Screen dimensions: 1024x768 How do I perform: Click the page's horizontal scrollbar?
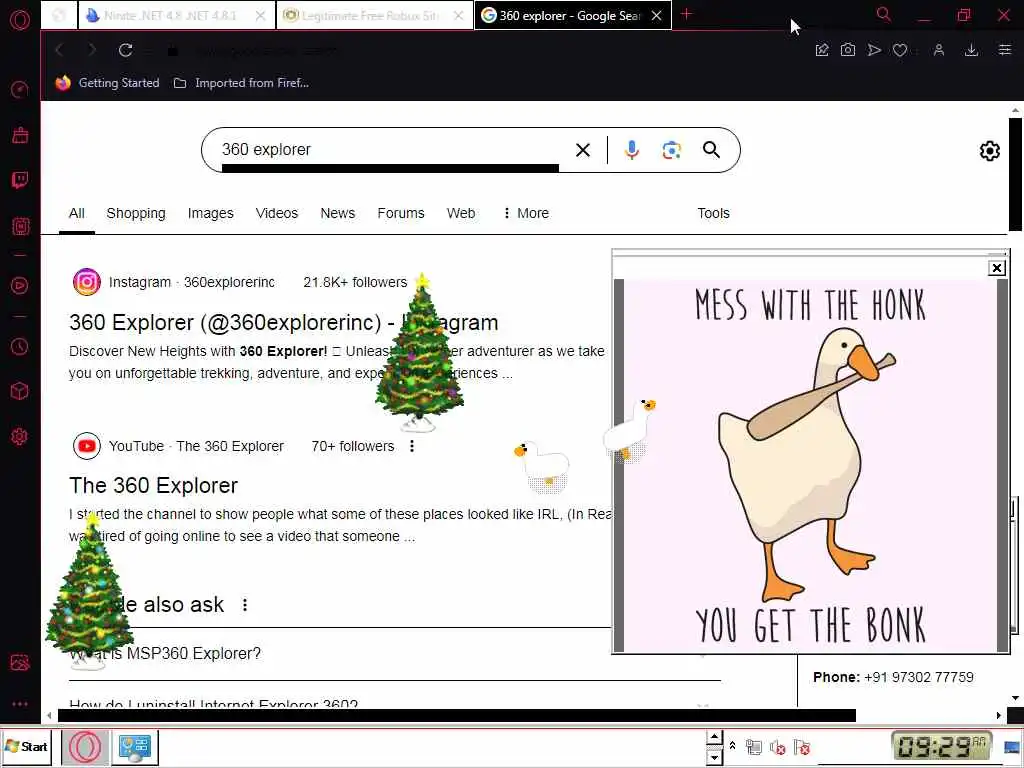point(456,716)
